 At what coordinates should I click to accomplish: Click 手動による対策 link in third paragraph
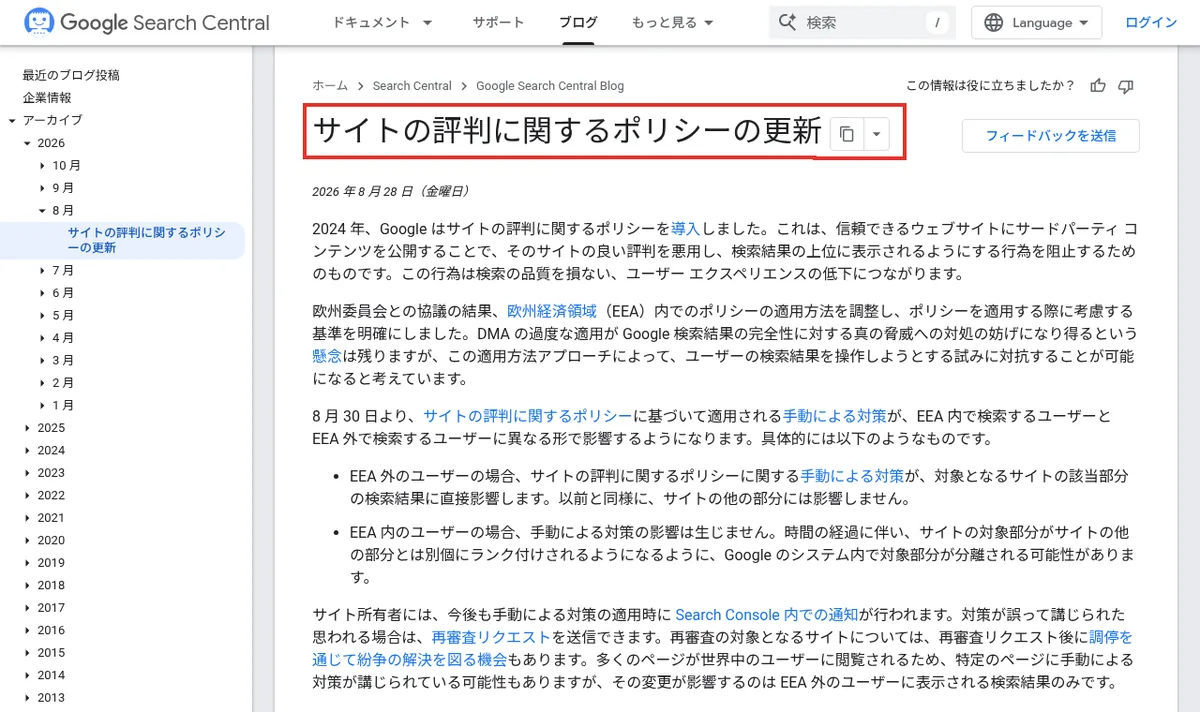click(x=835, y=415)
